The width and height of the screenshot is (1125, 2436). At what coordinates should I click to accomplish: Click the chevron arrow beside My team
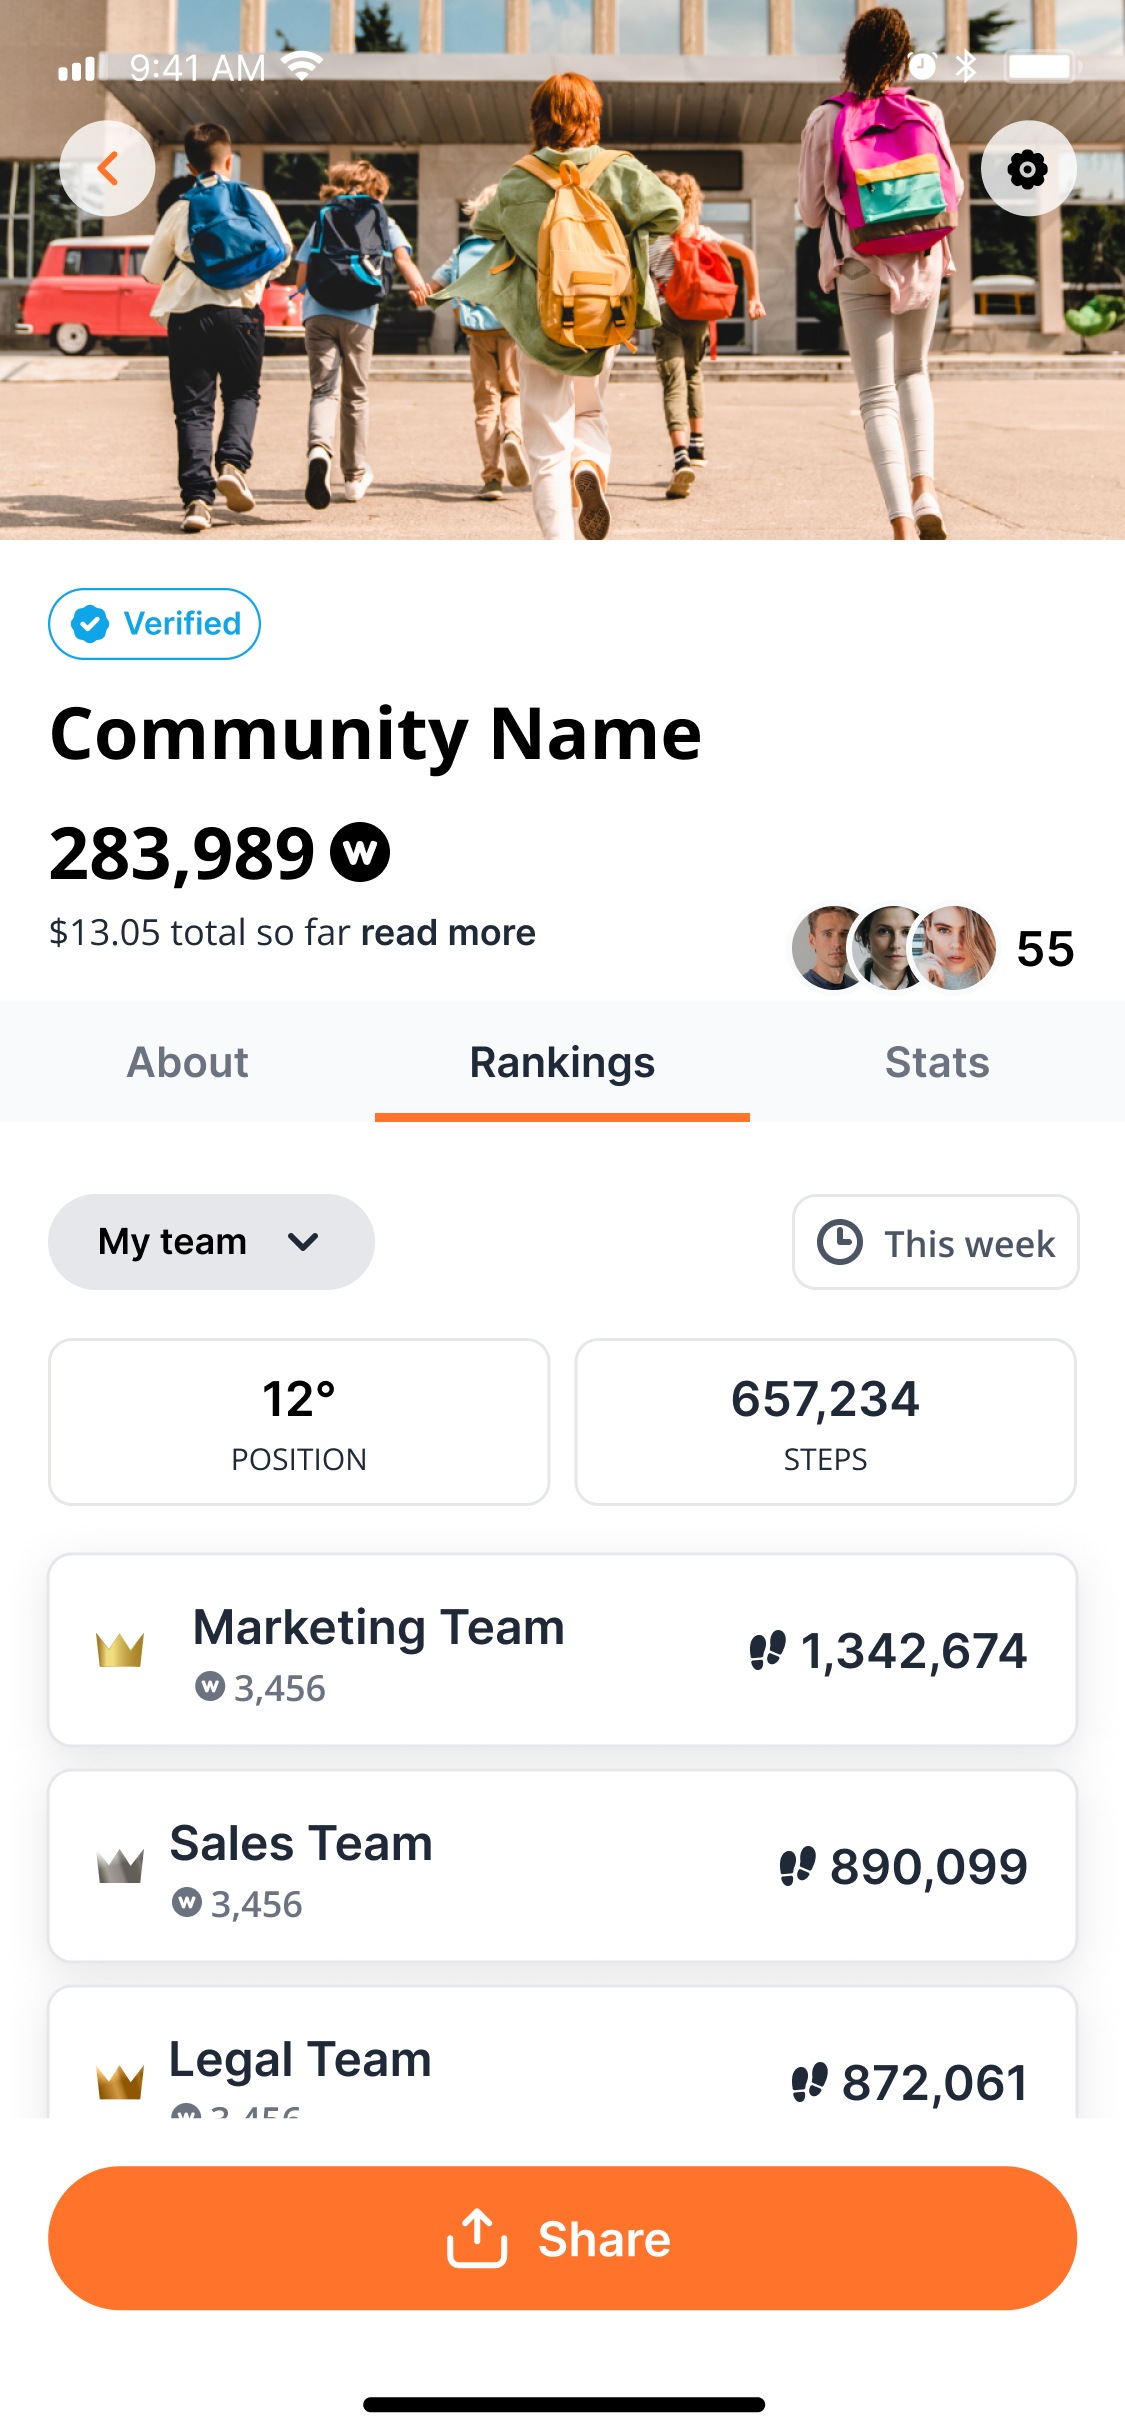303,1242
